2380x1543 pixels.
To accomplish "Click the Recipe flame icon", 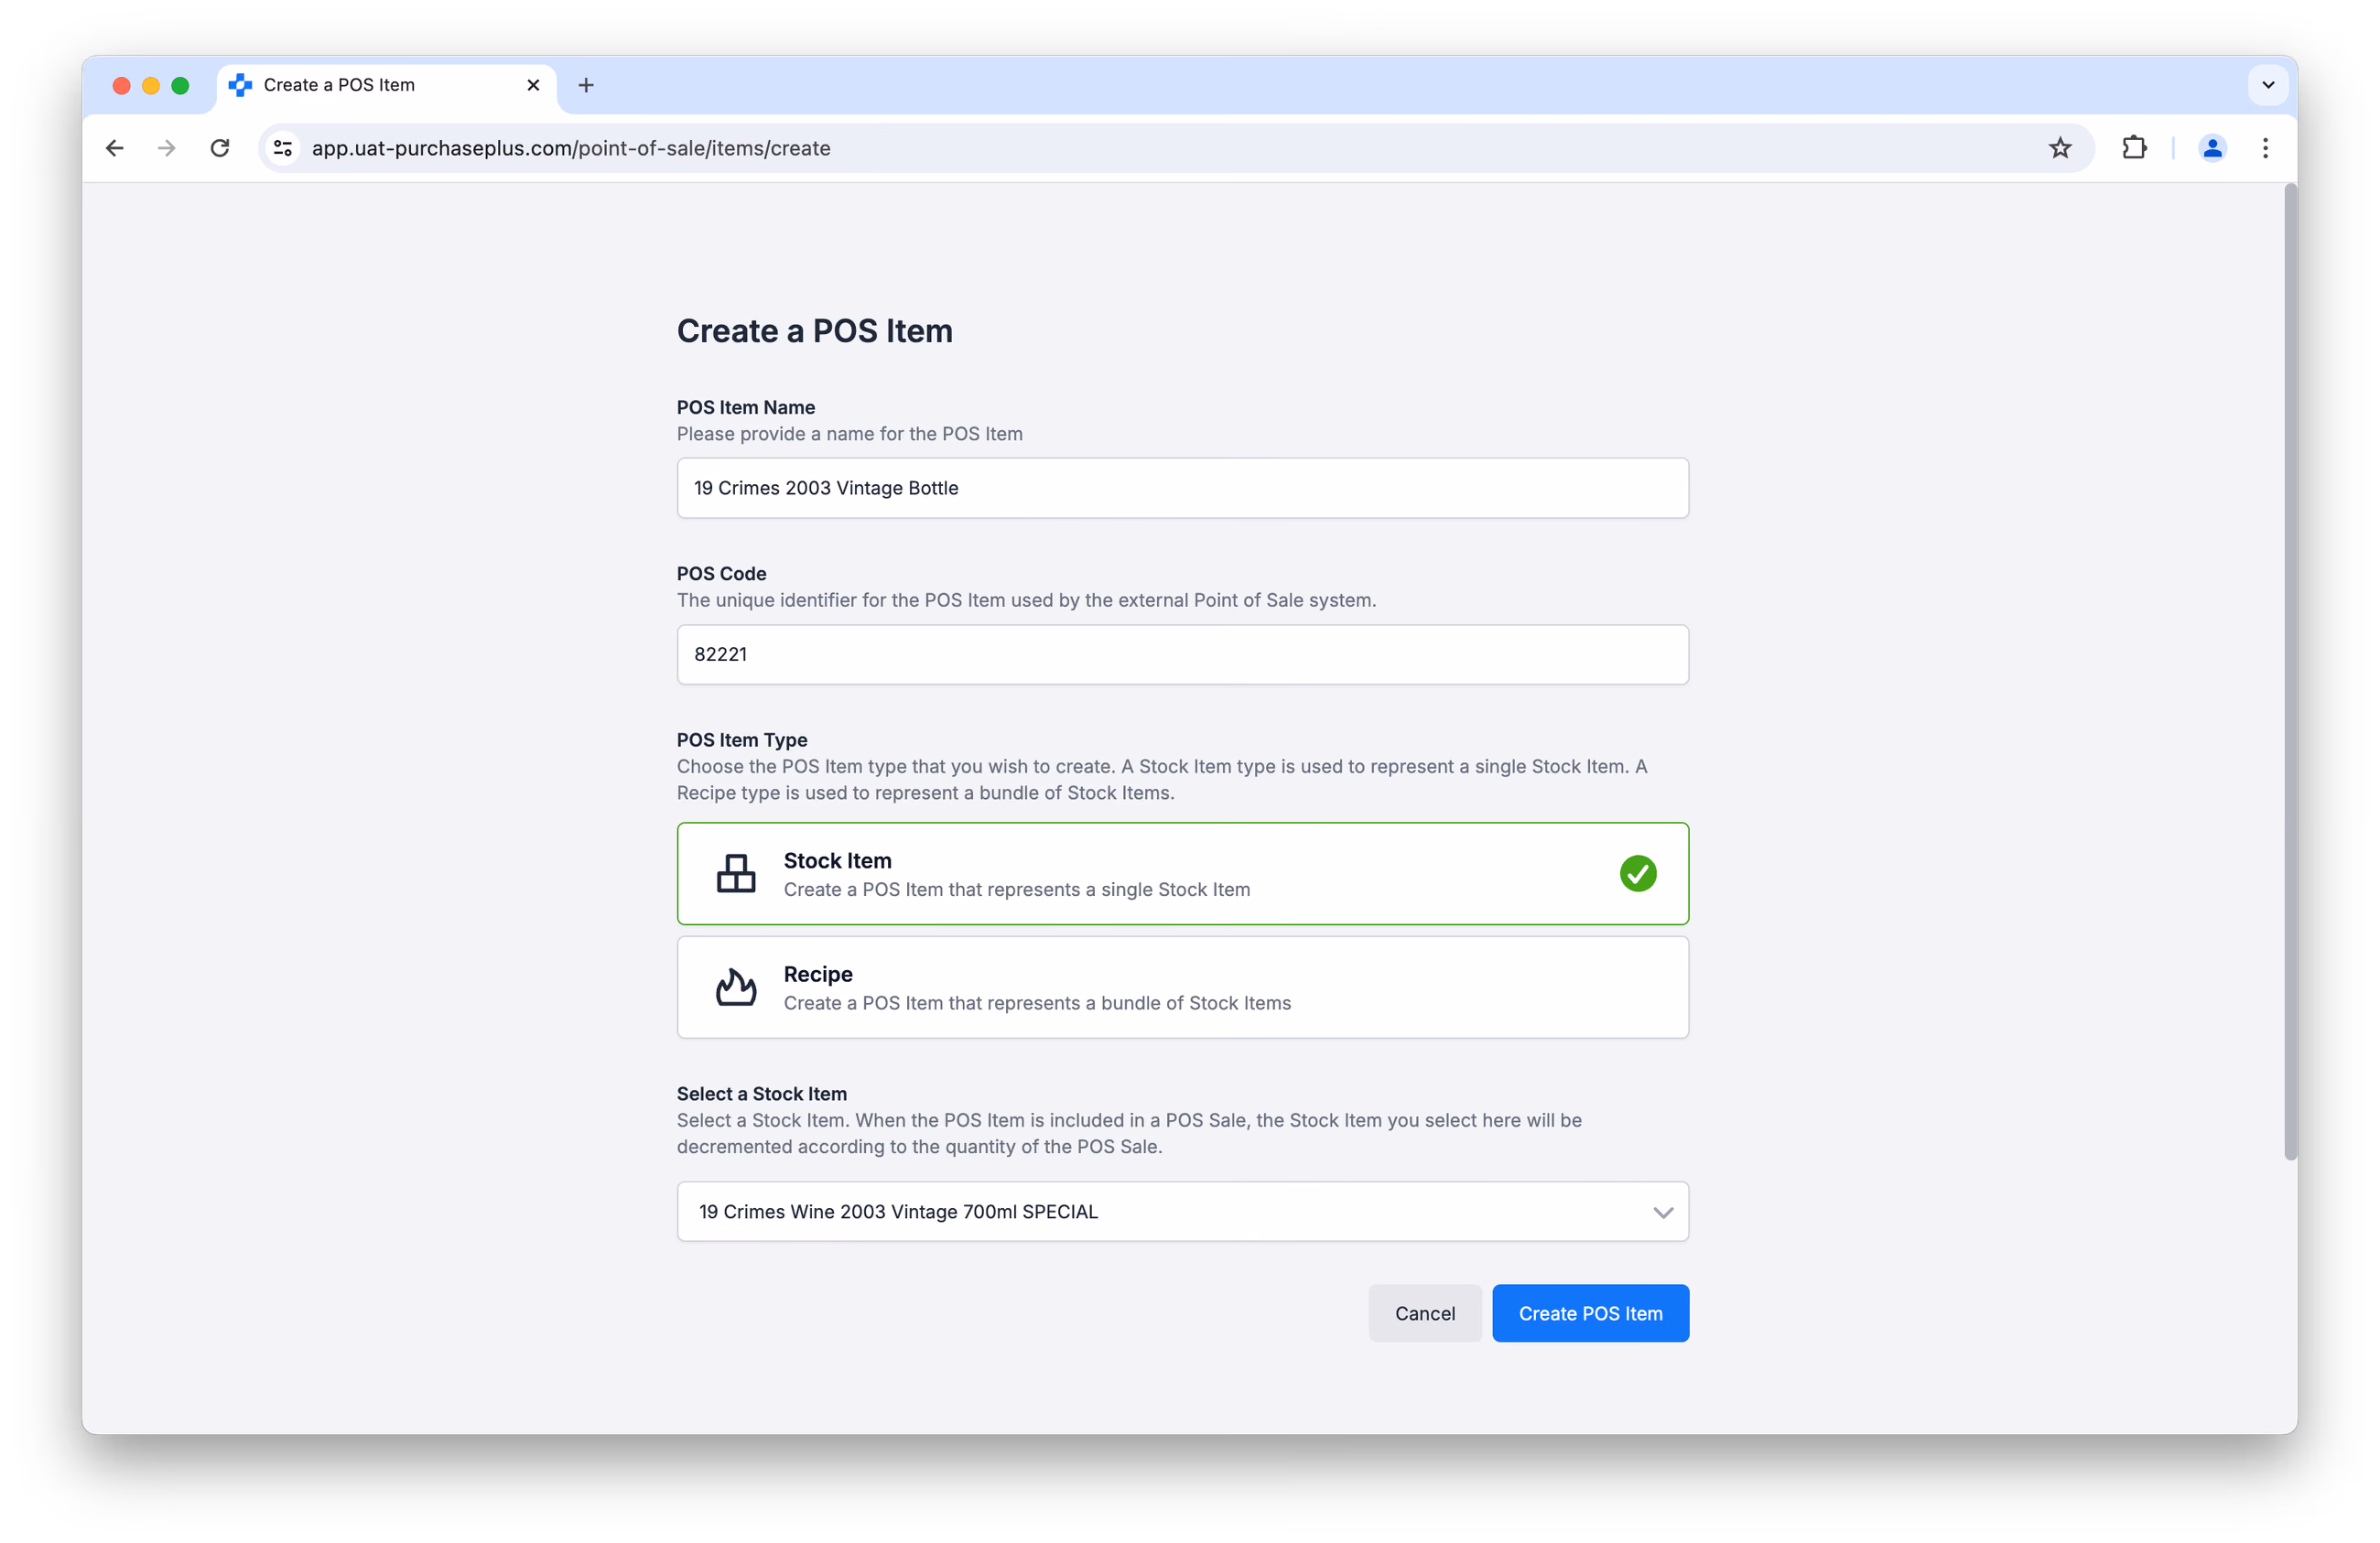I will [x=736, y=987].
